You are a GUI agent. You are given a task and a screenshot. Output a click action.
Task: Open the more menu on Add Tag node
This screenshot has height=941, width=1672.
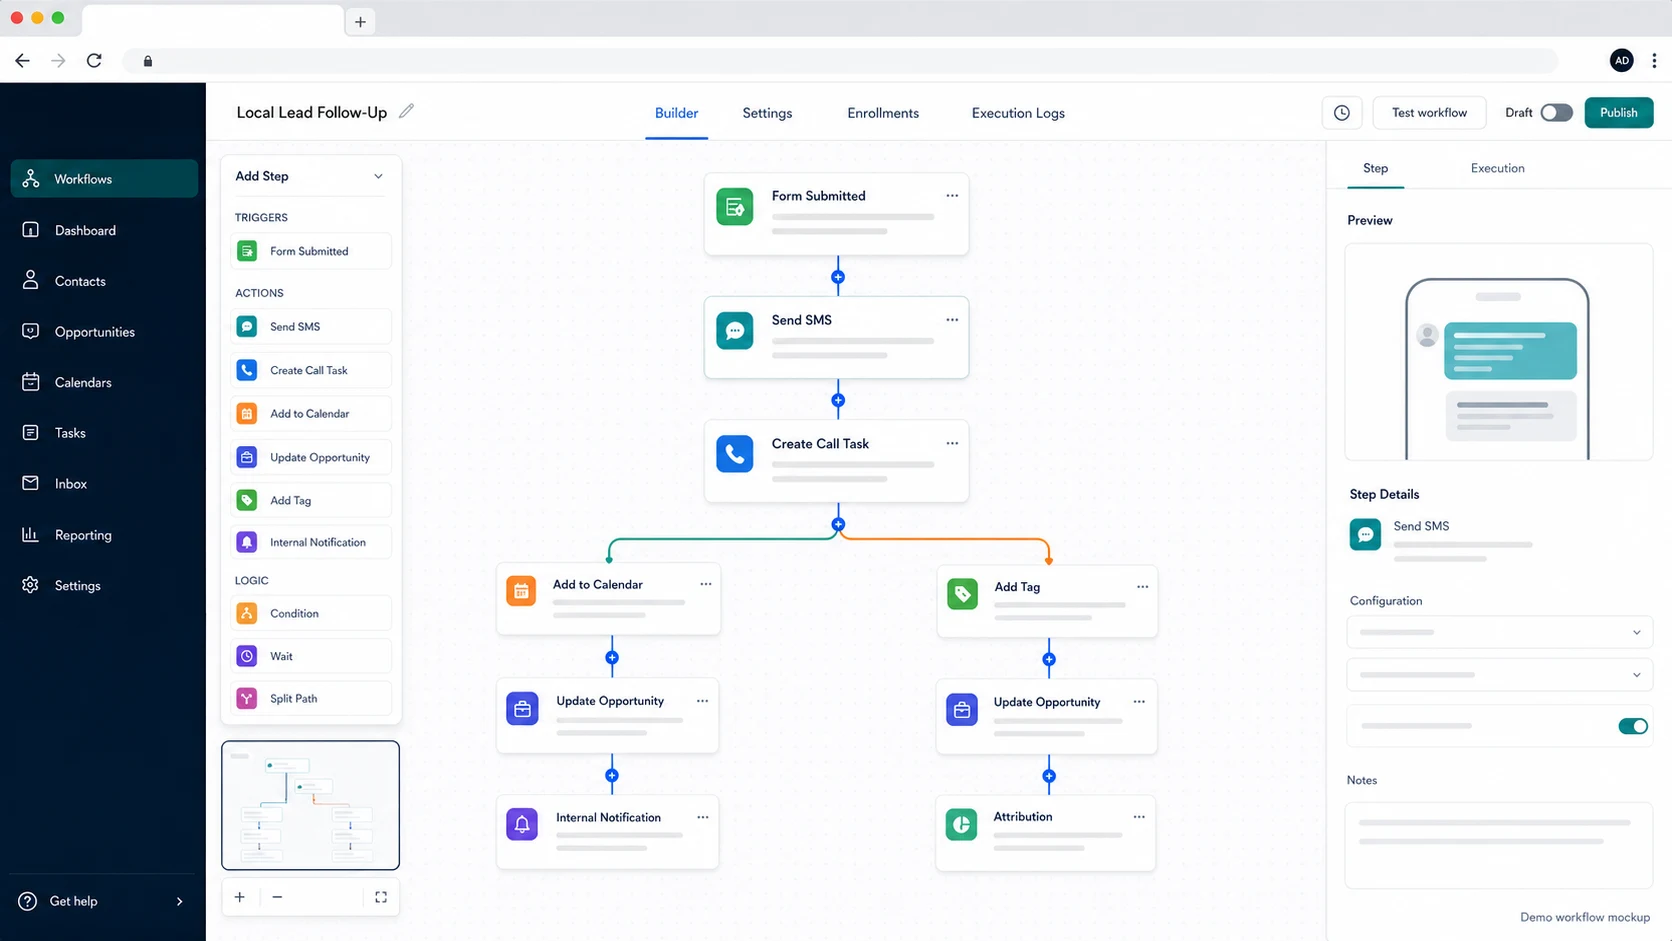point(1142,587)
